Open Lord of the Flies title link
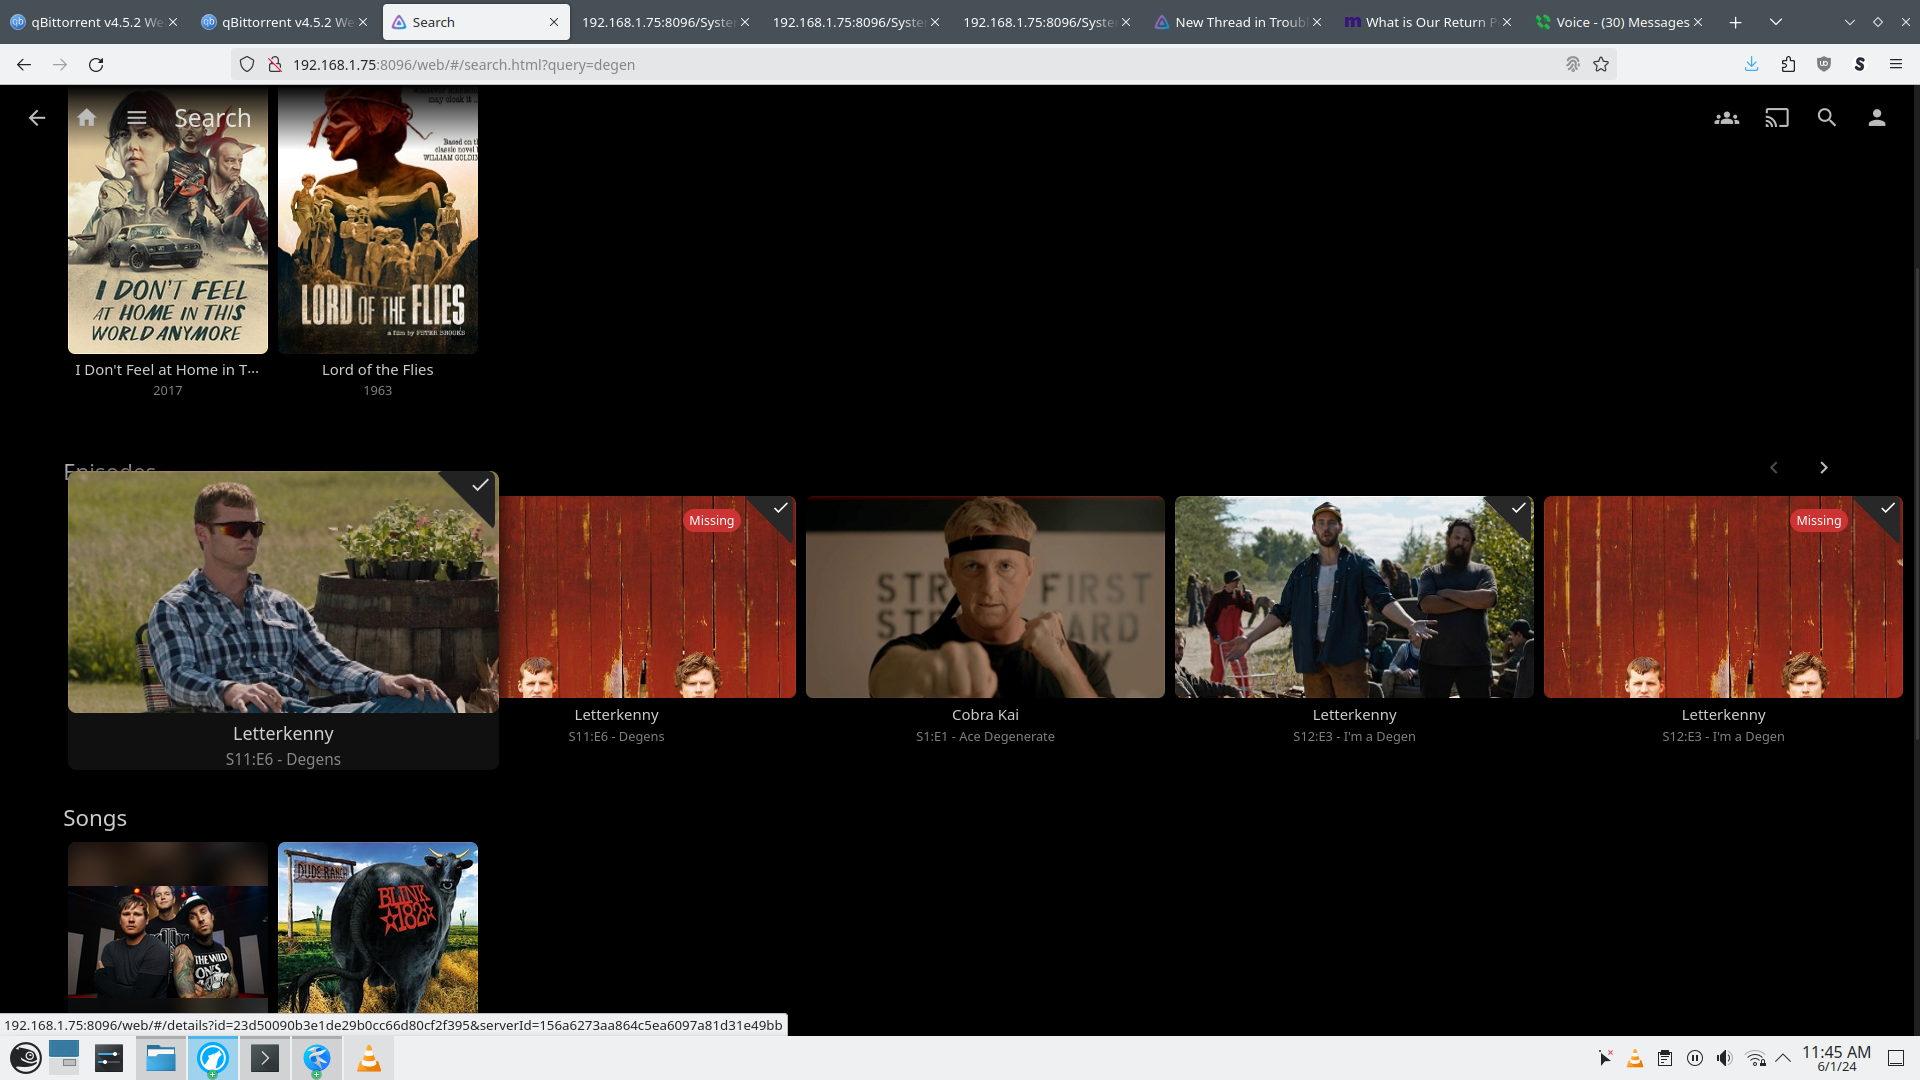 coord(377,370)
